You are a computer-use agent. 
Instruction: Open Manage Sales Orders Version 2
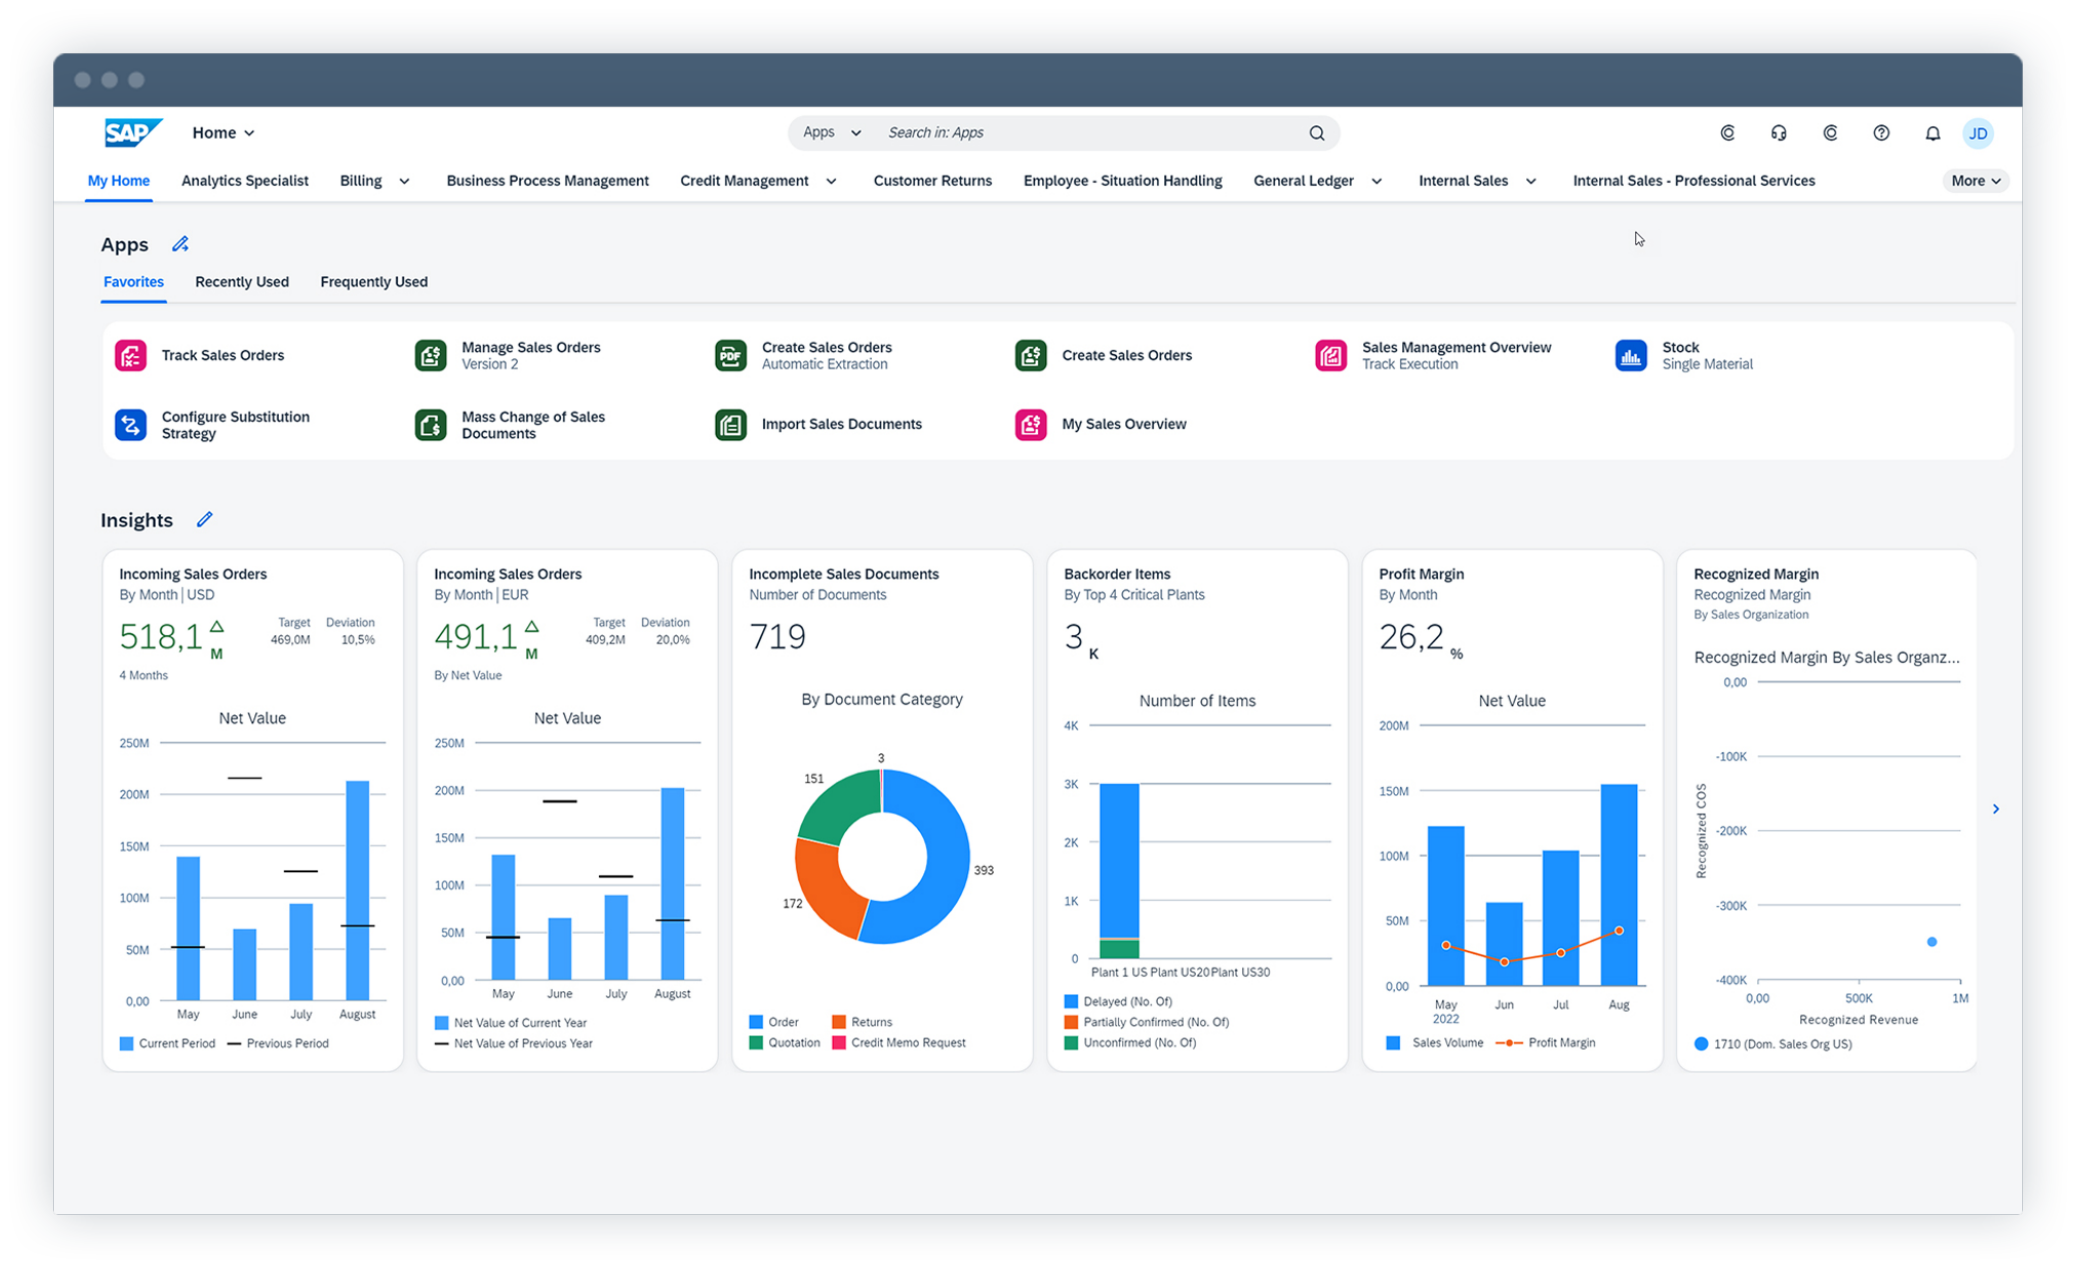coord(532,354)
